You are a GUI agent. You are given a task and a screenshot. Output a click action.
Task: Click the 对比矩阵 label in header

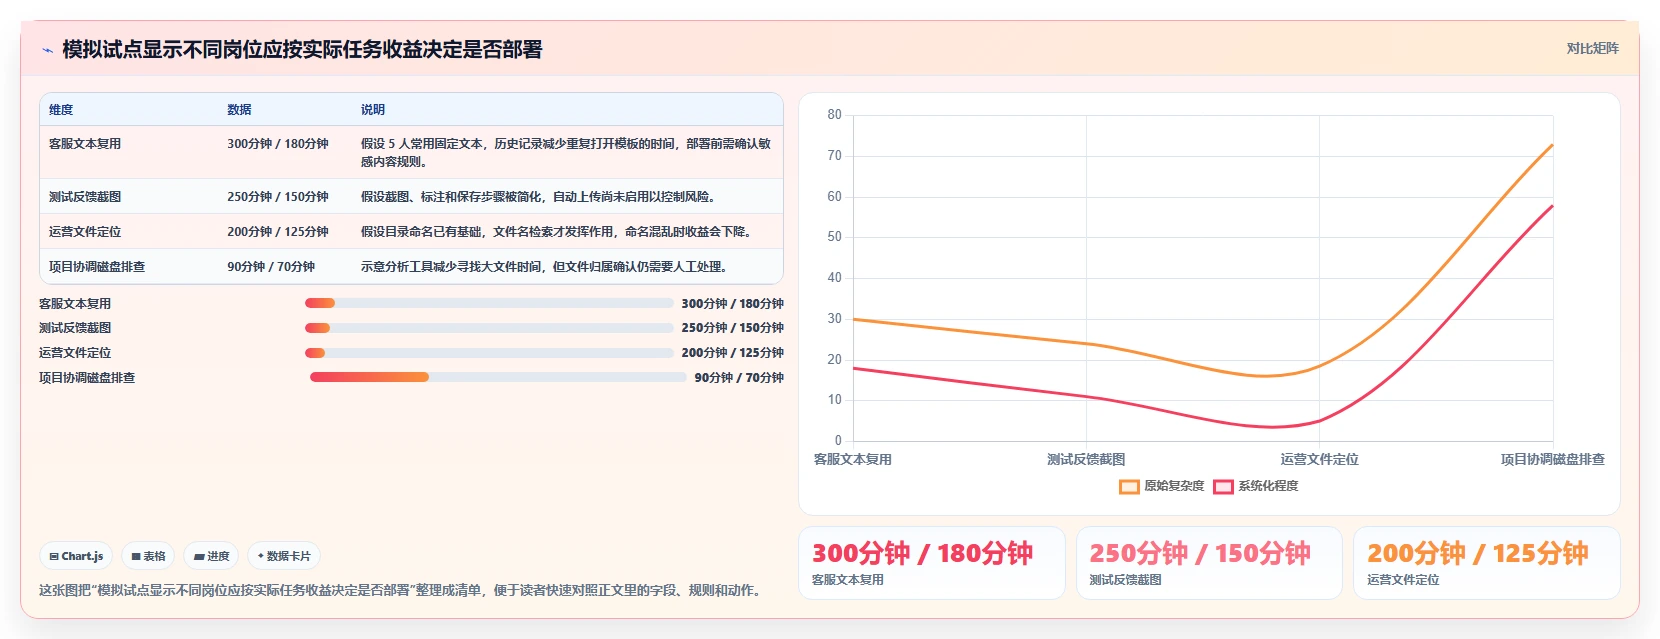tap(1592, 48)
